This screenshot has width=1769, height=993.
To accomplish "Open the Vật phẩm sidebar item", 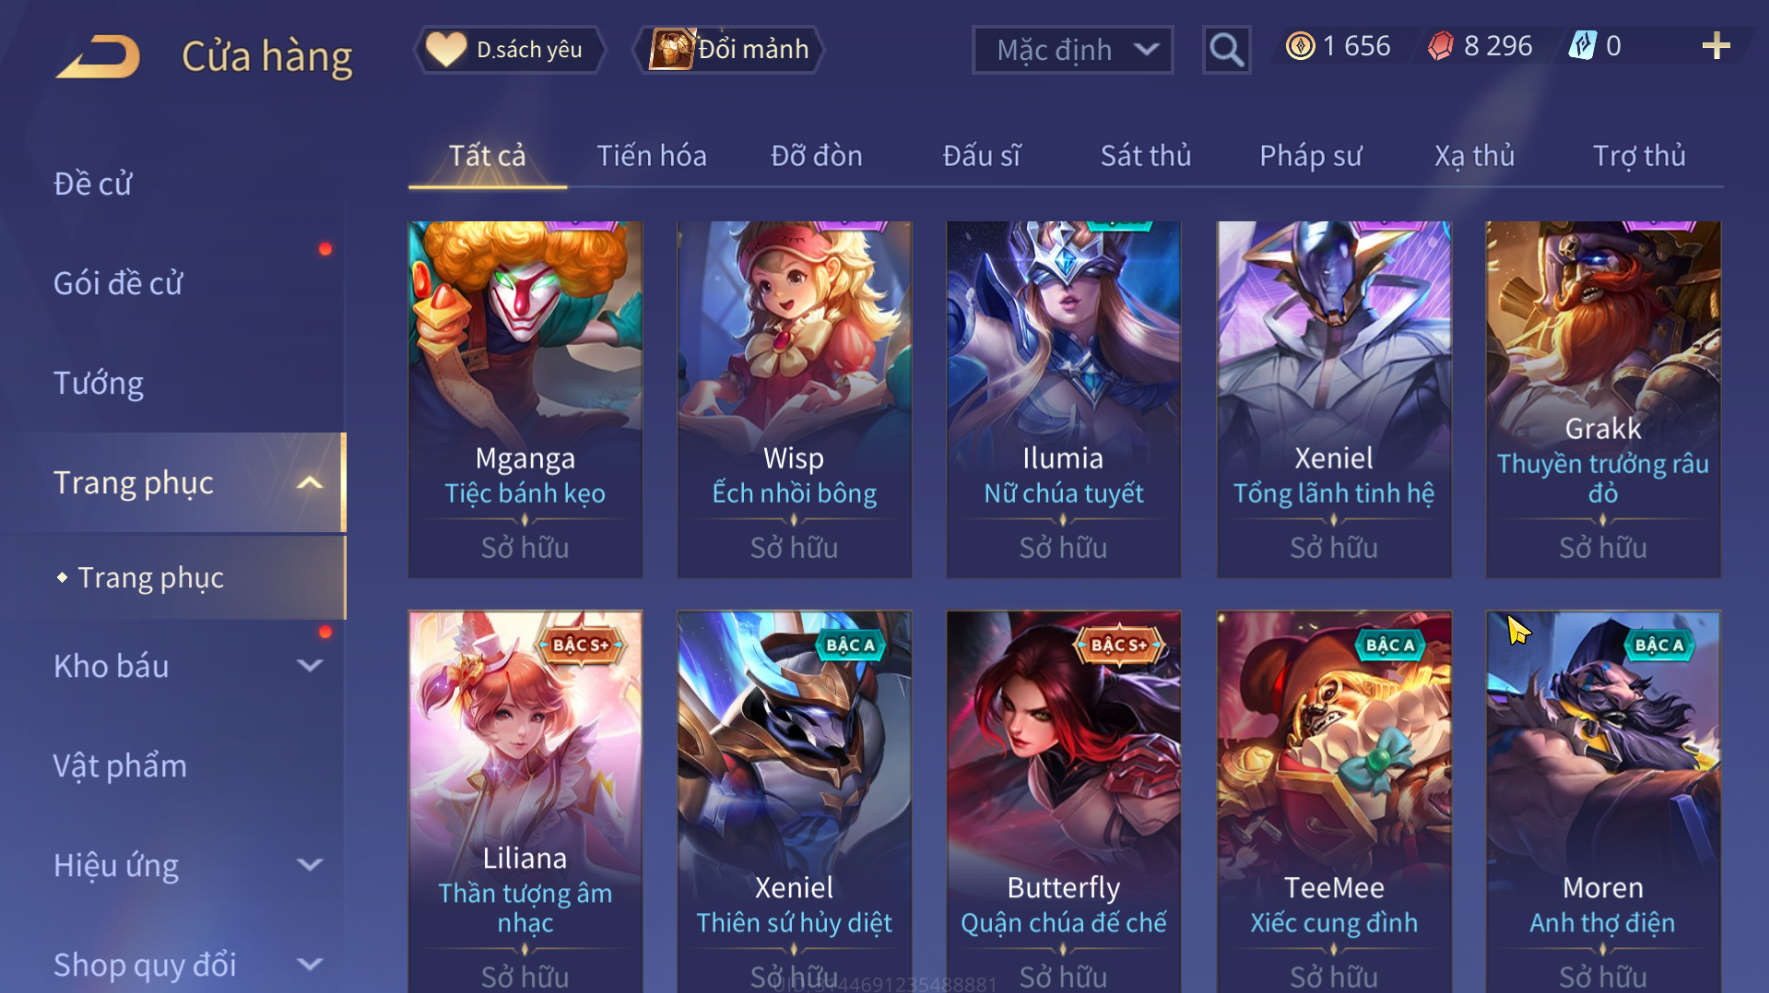I will click(120, 766).
